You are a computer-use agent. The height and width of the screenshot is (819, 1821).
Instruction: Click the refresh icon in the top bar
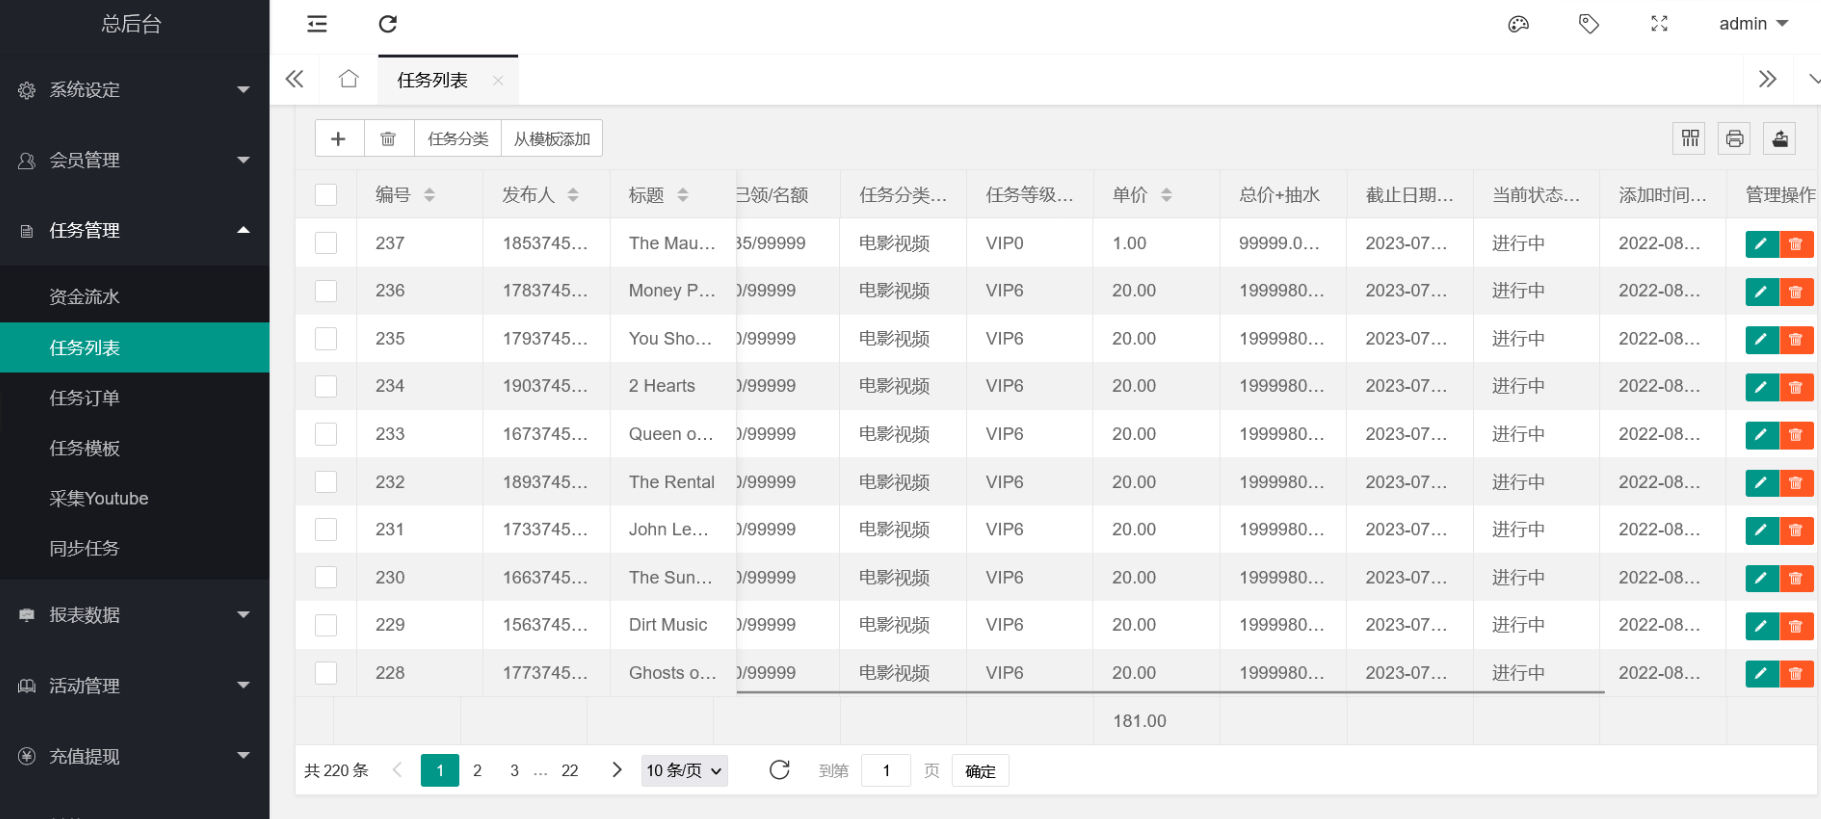pyautogui.click(x=388, y=24)
